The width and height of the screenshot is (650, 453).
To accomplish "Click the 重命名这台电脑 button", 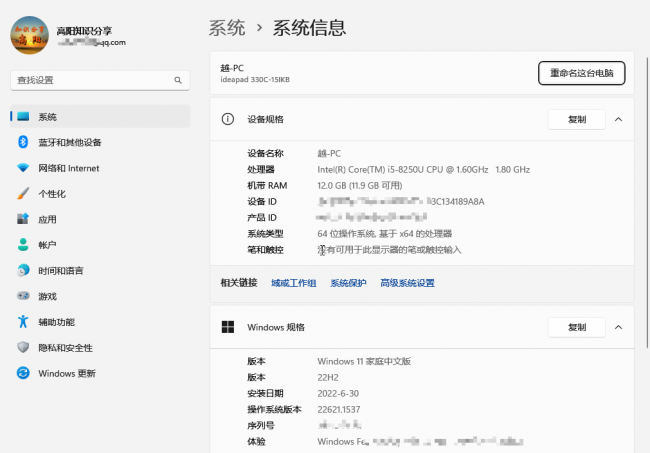I will tap(582, 73).
